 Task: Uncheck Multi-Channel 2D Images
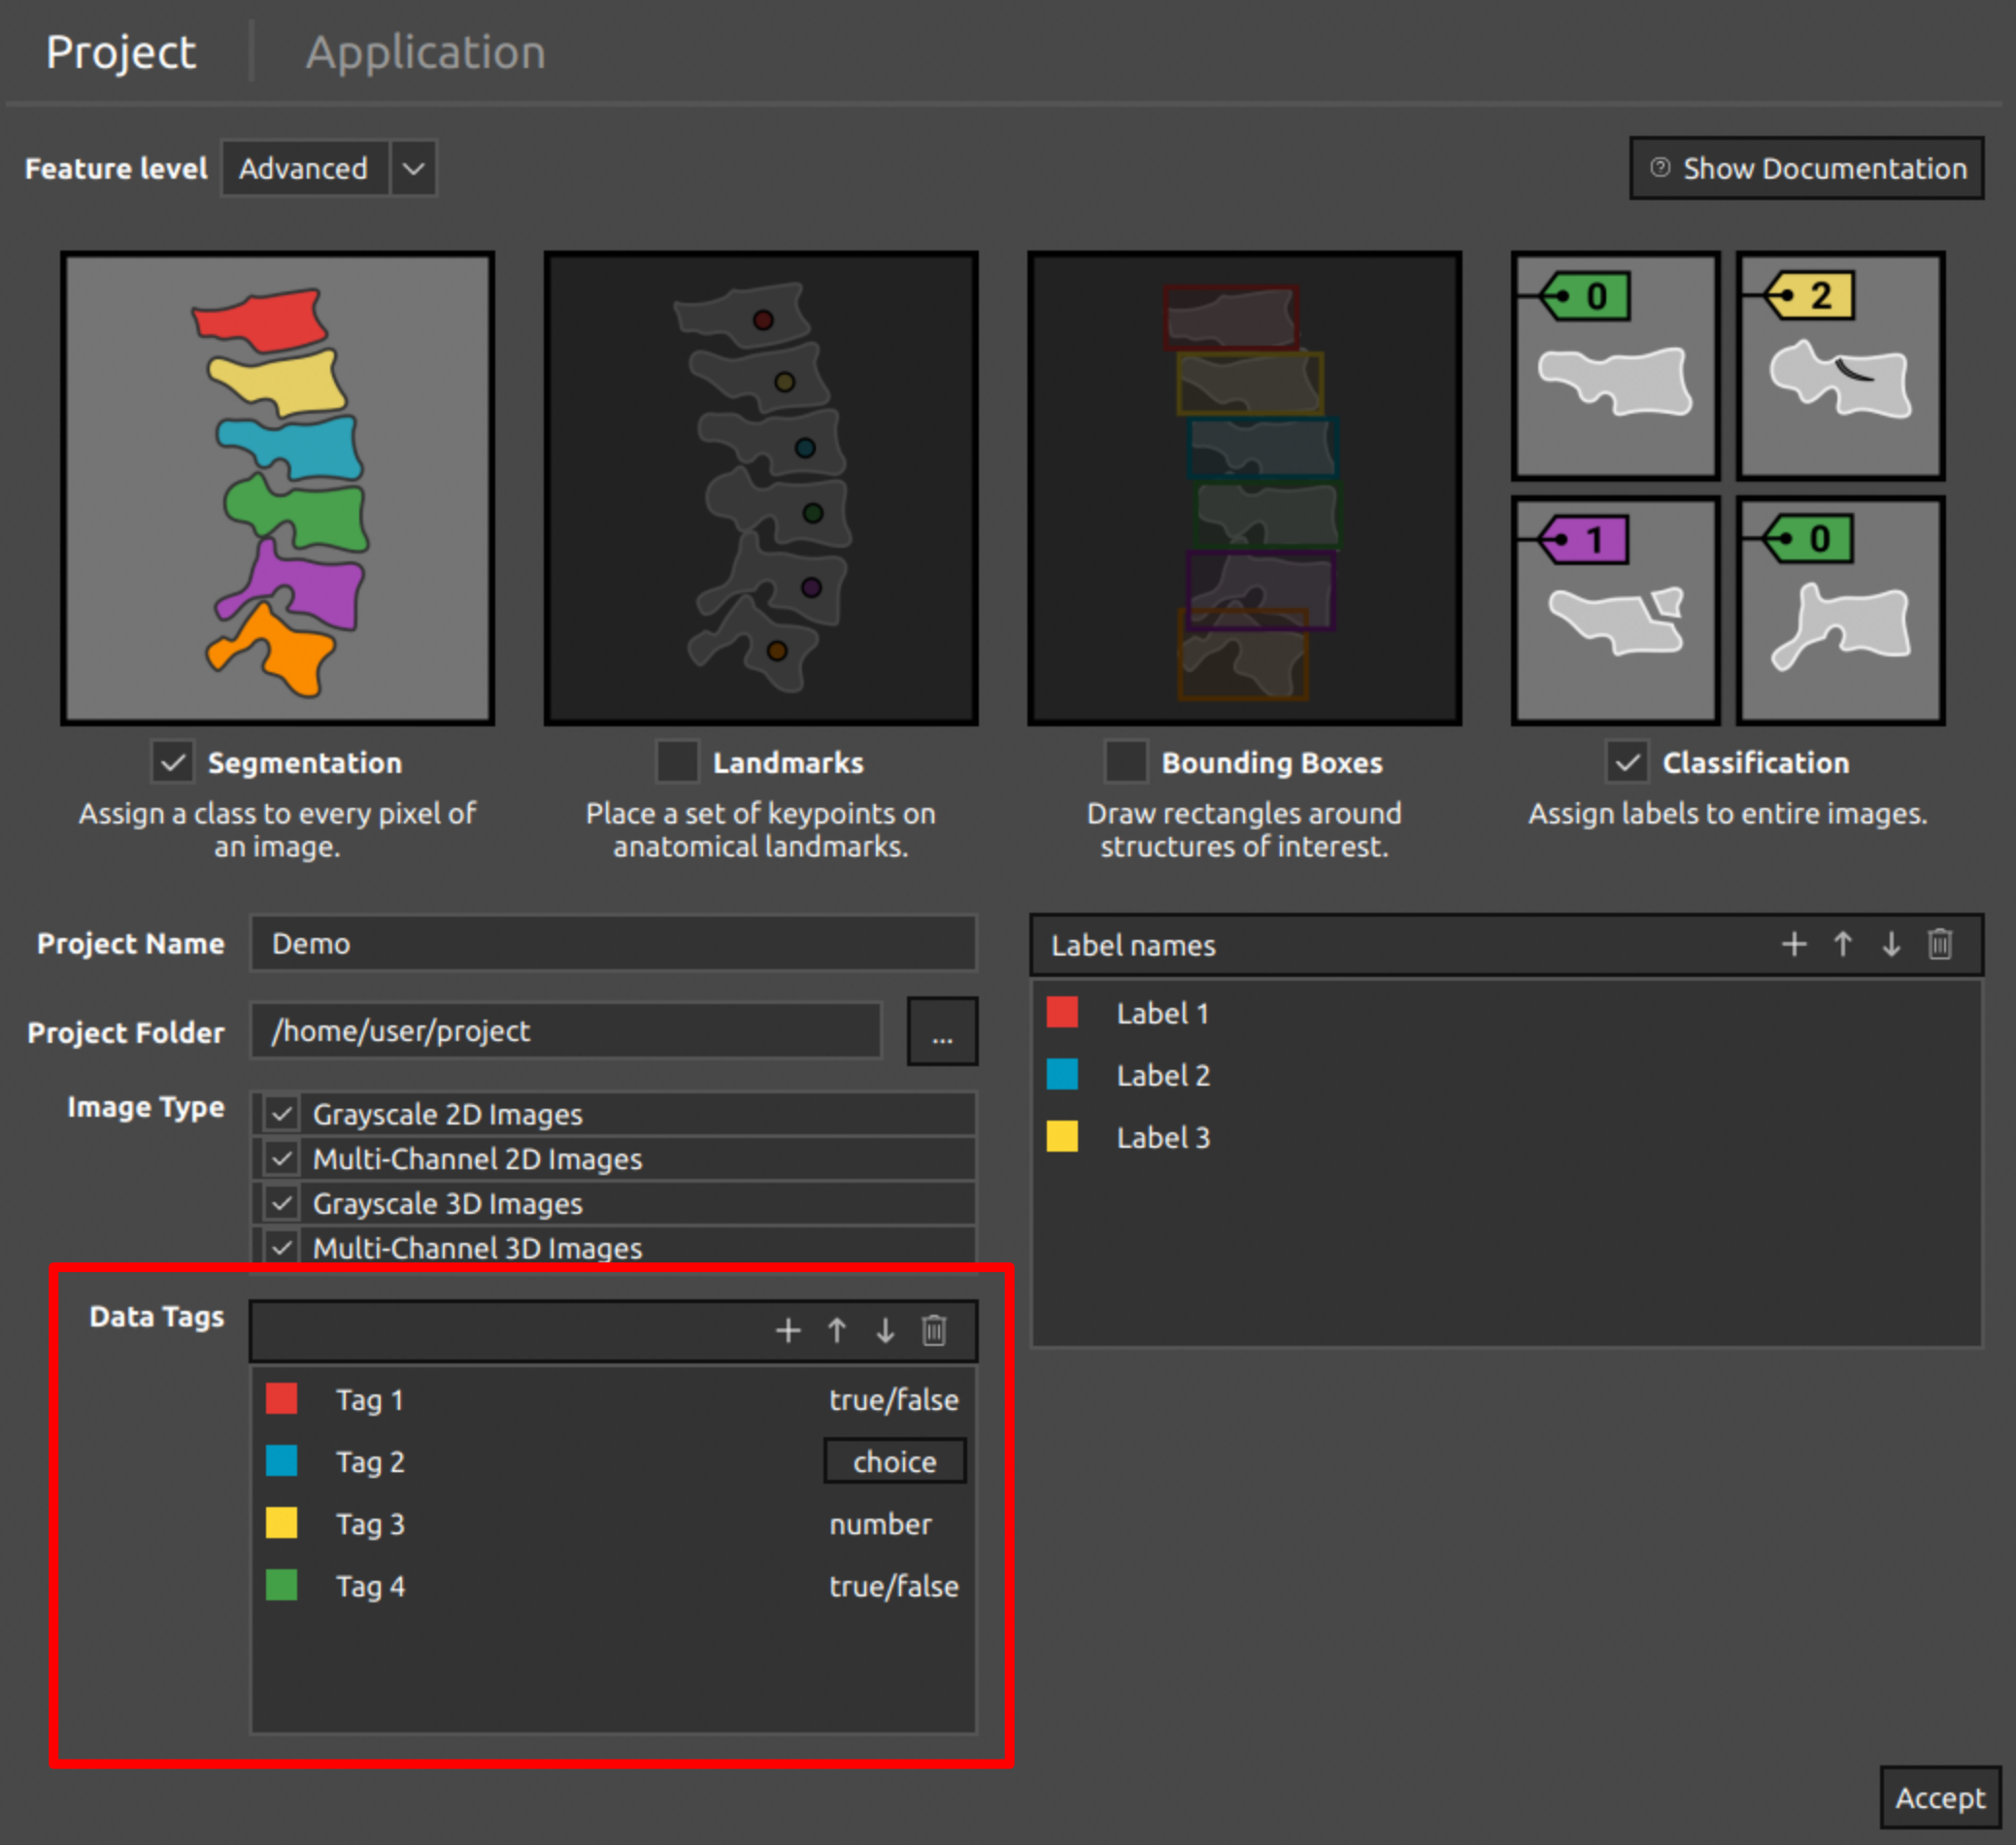pyautogui.click(x=282, y=1158)
